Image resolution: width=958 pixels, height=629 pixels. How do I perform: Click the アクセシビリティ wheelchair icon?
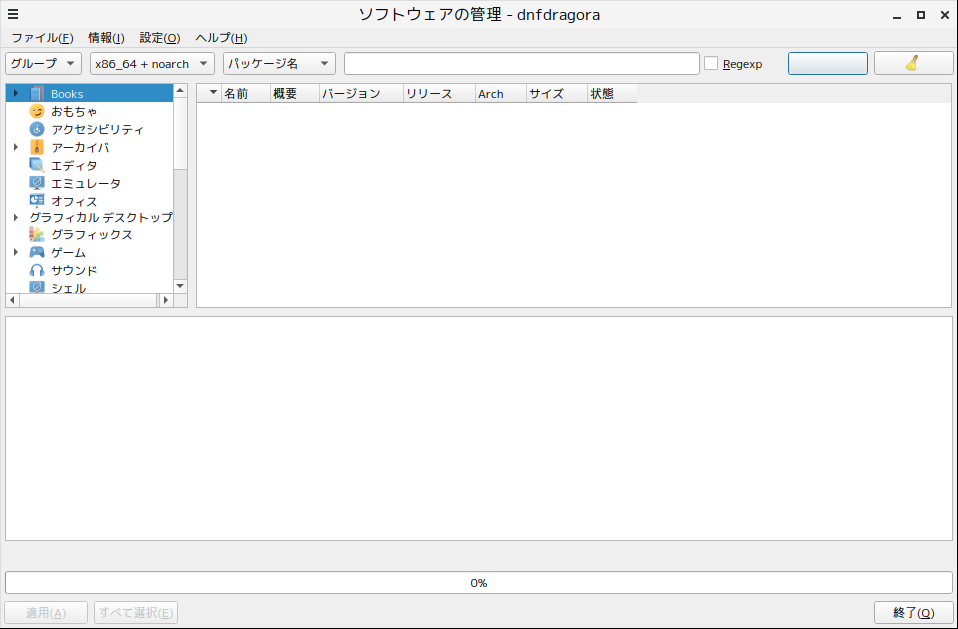37,129
